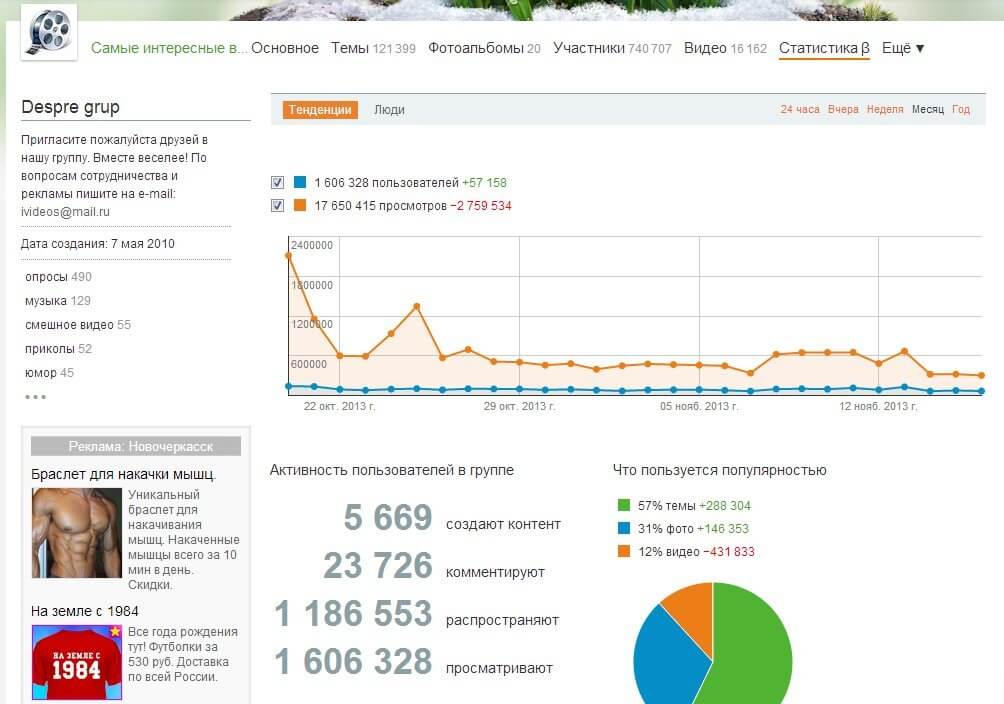
Task: Click the ivideos@mail.ru email address
Action: 65,211
